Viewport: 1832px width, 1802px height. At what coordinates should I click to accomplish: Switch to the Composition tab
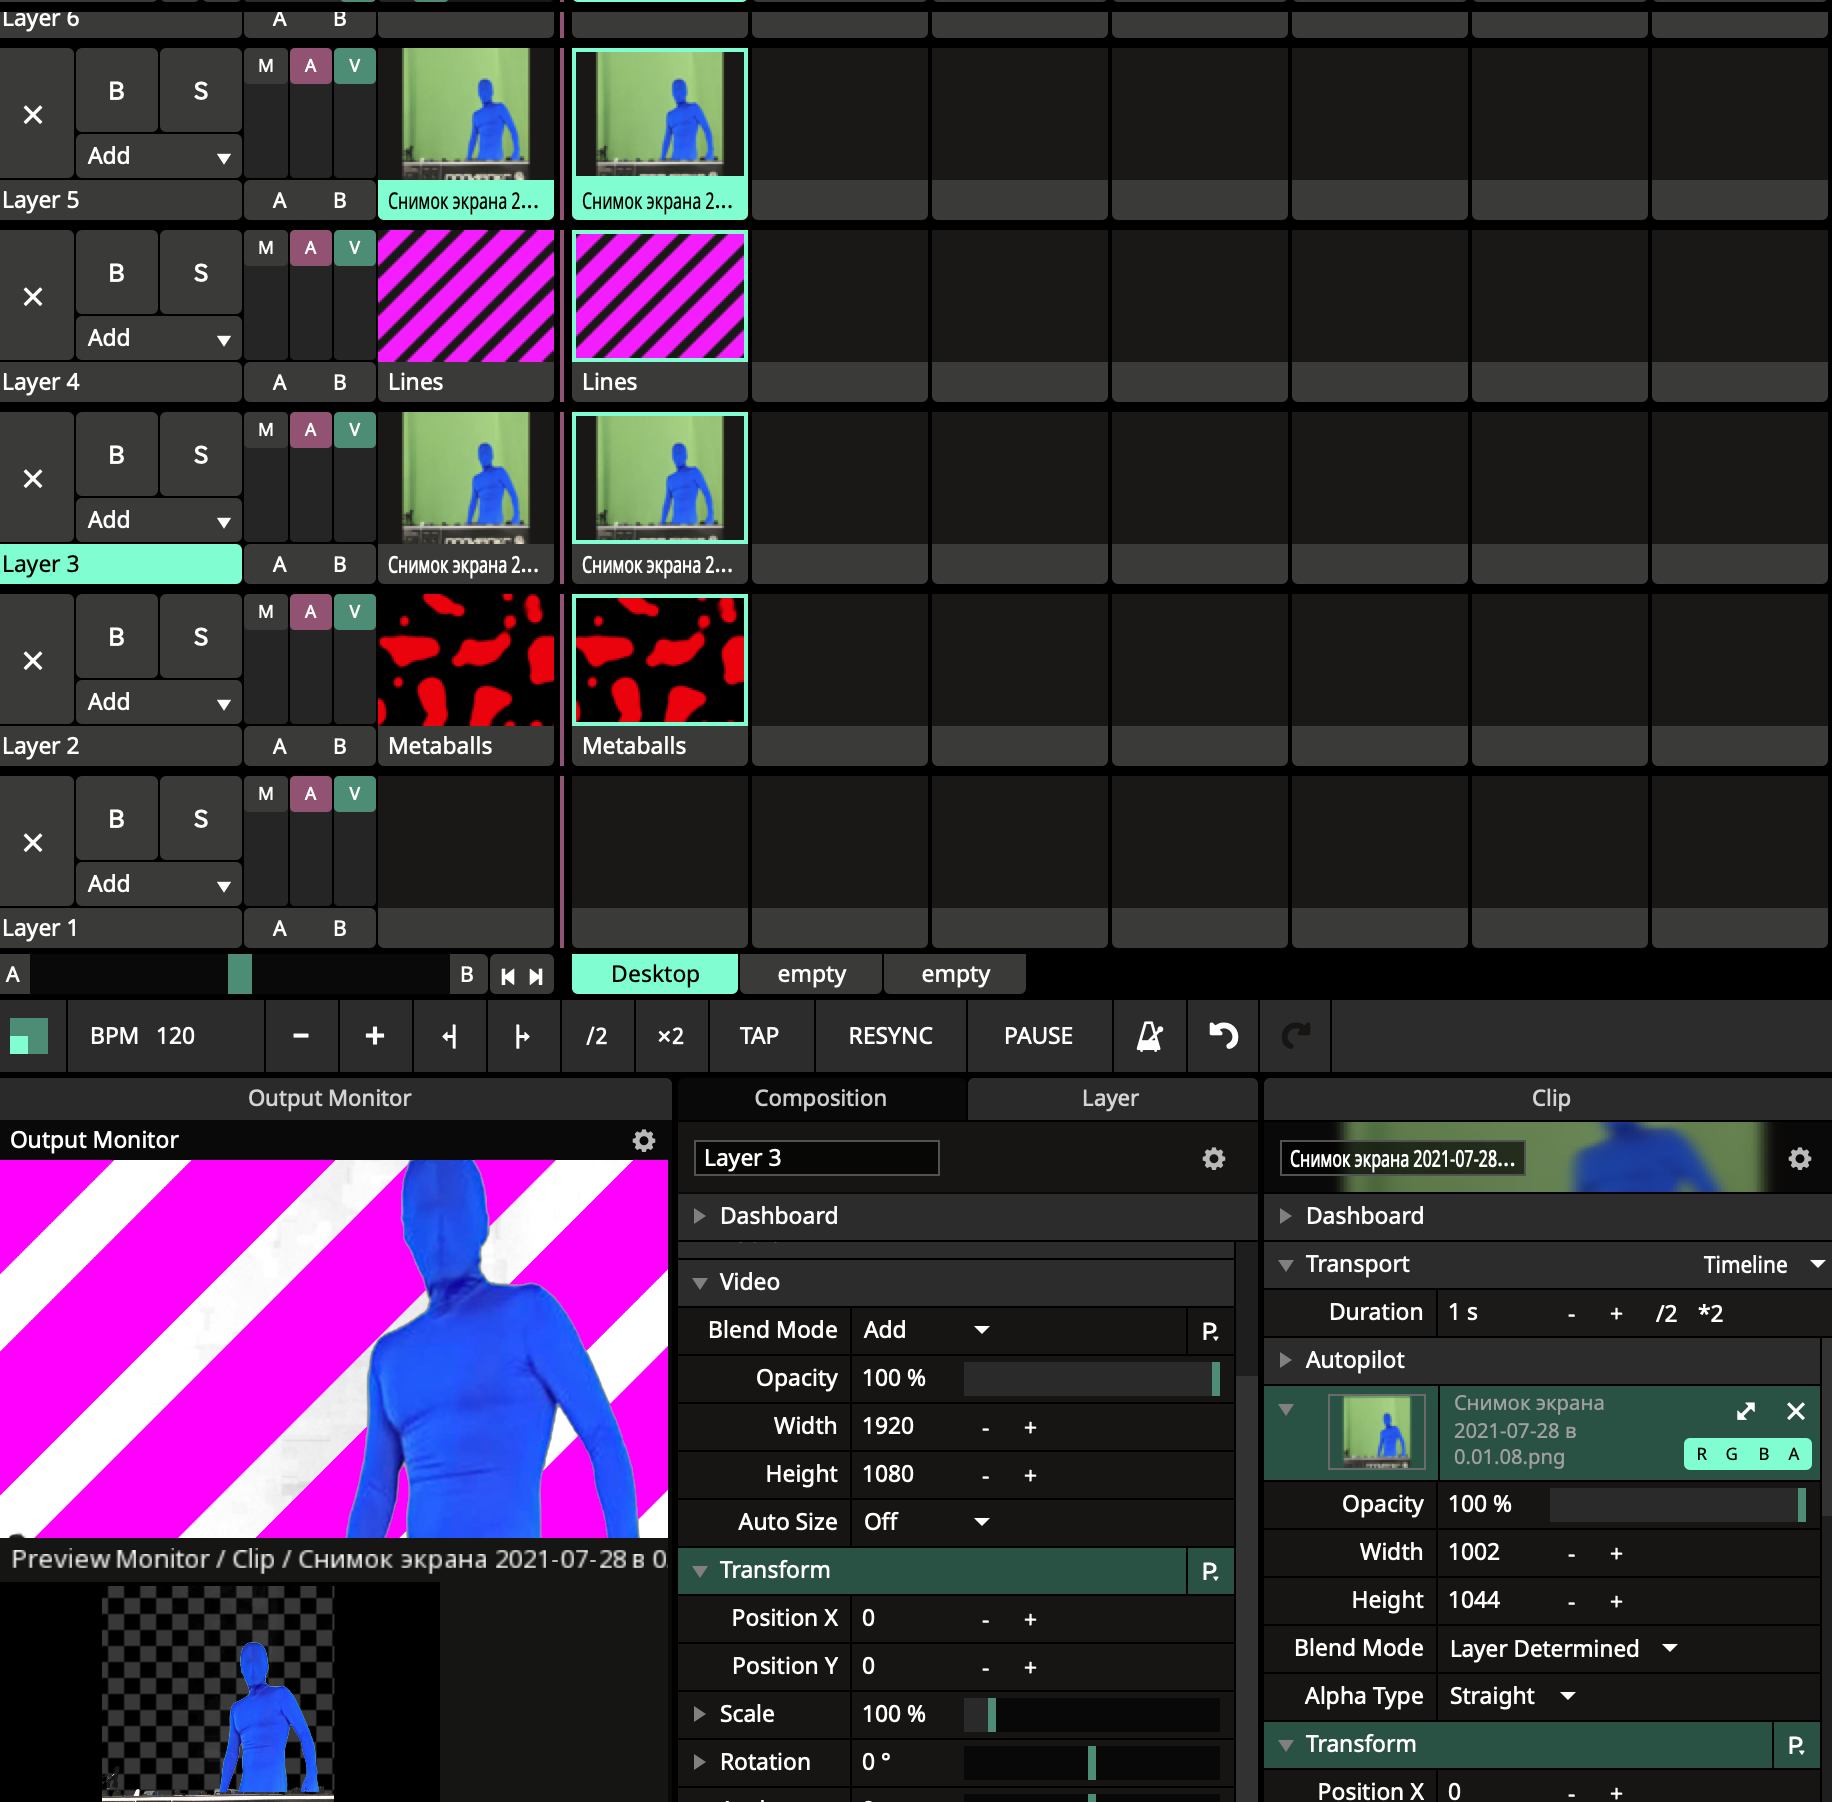point(820,1098)
